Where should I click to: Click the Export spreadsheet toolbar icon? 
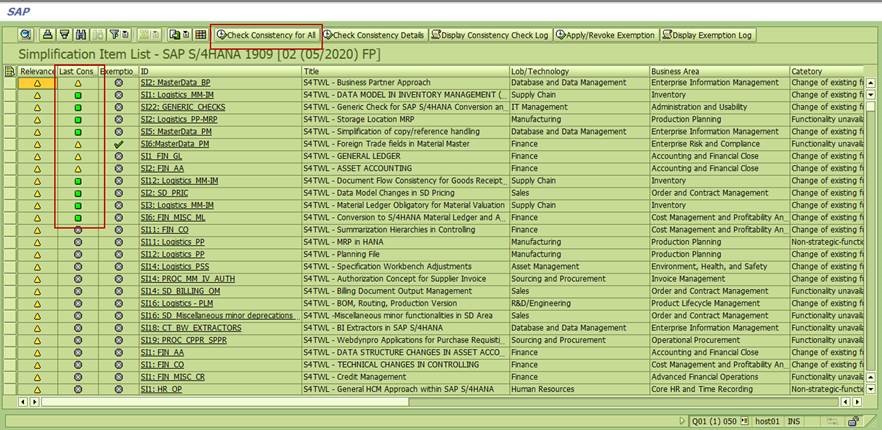[x=174, y=34]
